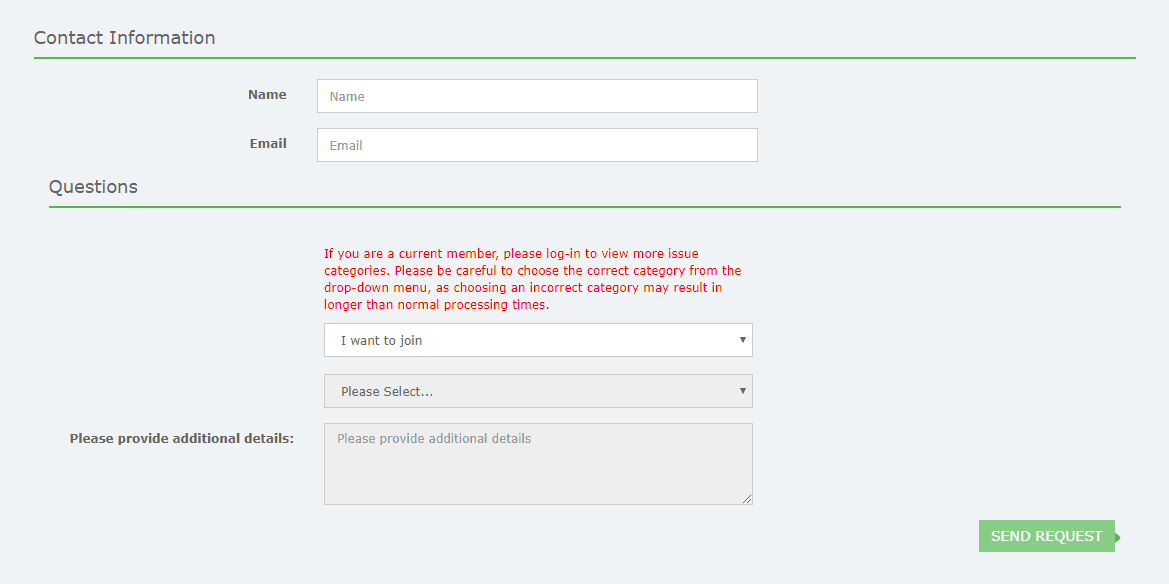
Task: Click the "Name" field label
Action: pos(267,95)
